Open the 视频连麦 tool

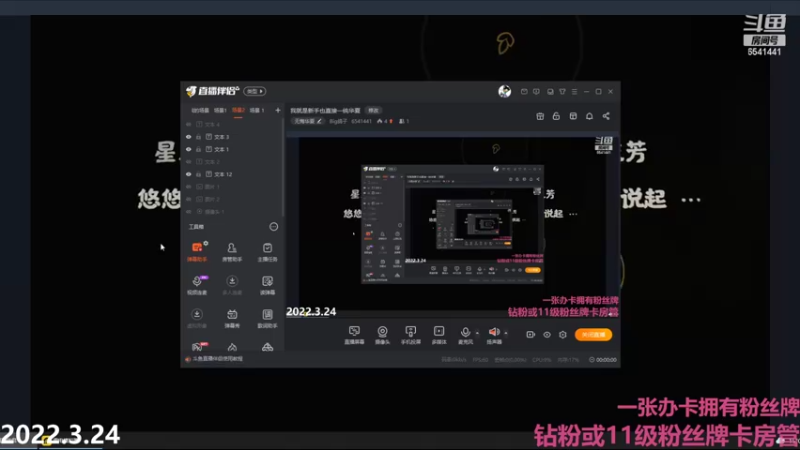[197, 285]
